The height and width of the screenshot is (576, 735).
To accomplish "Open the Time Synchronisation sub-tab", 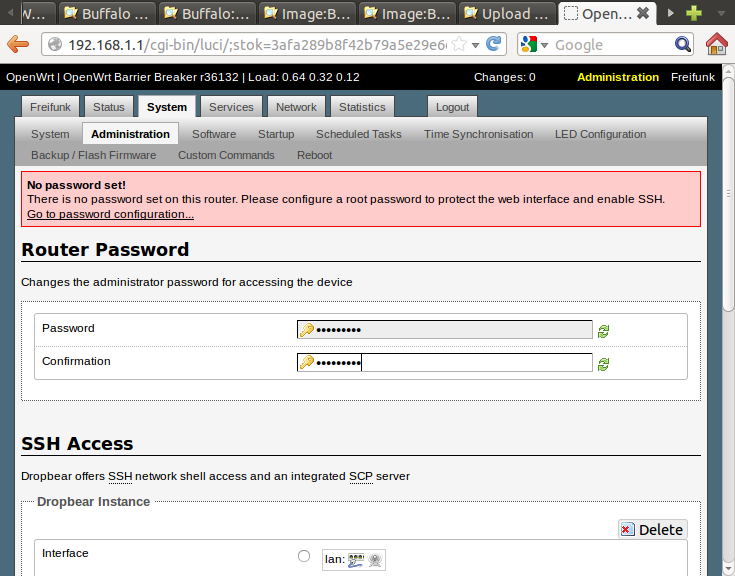I will pos(479,134).
